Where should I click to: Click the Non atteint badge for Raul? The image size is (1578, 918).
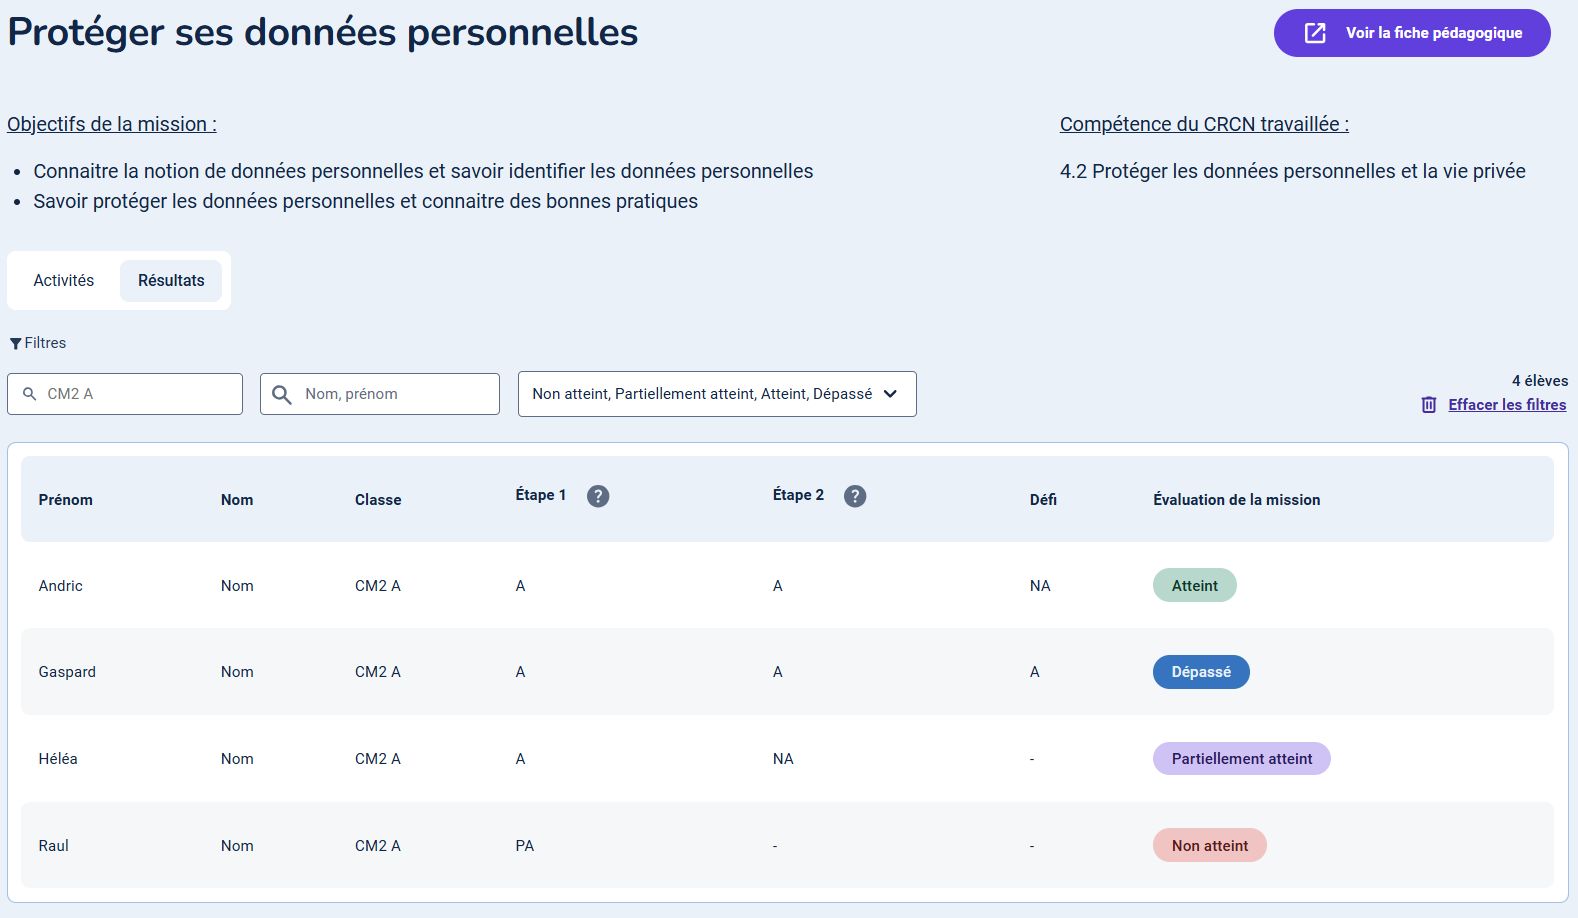pos(1210,846)
